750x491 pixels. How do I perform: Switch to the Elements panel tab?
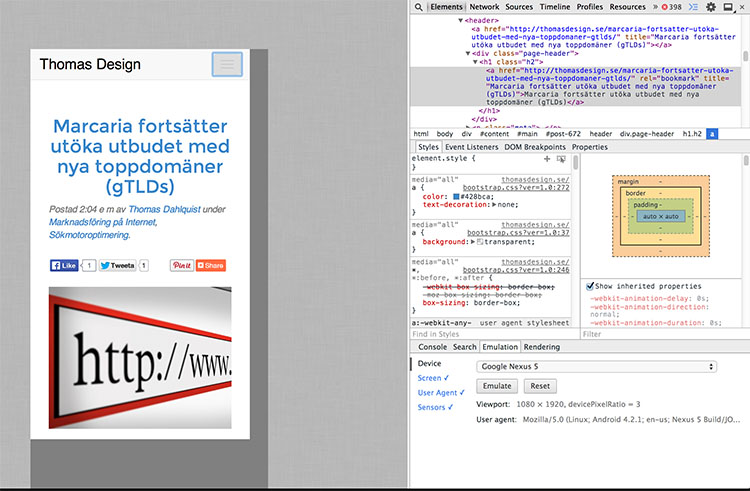pos(446,7)
